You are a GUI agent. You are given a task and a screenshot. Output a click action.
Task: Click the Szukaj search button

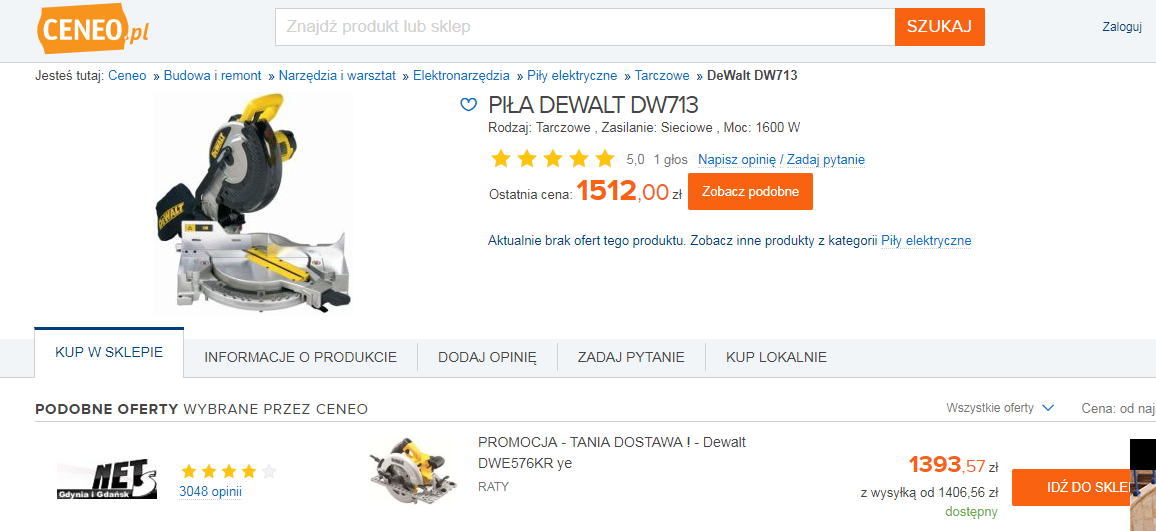coord(940,27)
